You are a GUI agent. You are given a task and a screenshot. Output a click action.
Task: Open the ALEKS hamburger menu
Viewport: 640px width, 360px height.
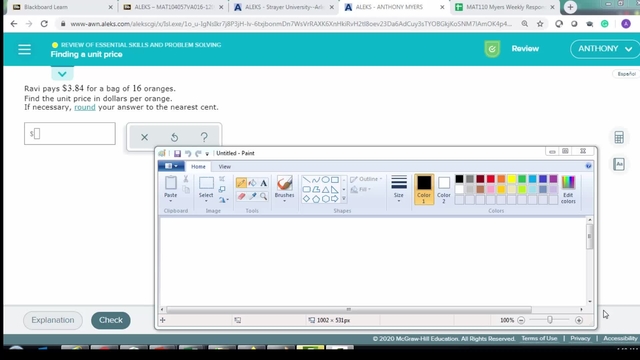(x=24, y=49)
